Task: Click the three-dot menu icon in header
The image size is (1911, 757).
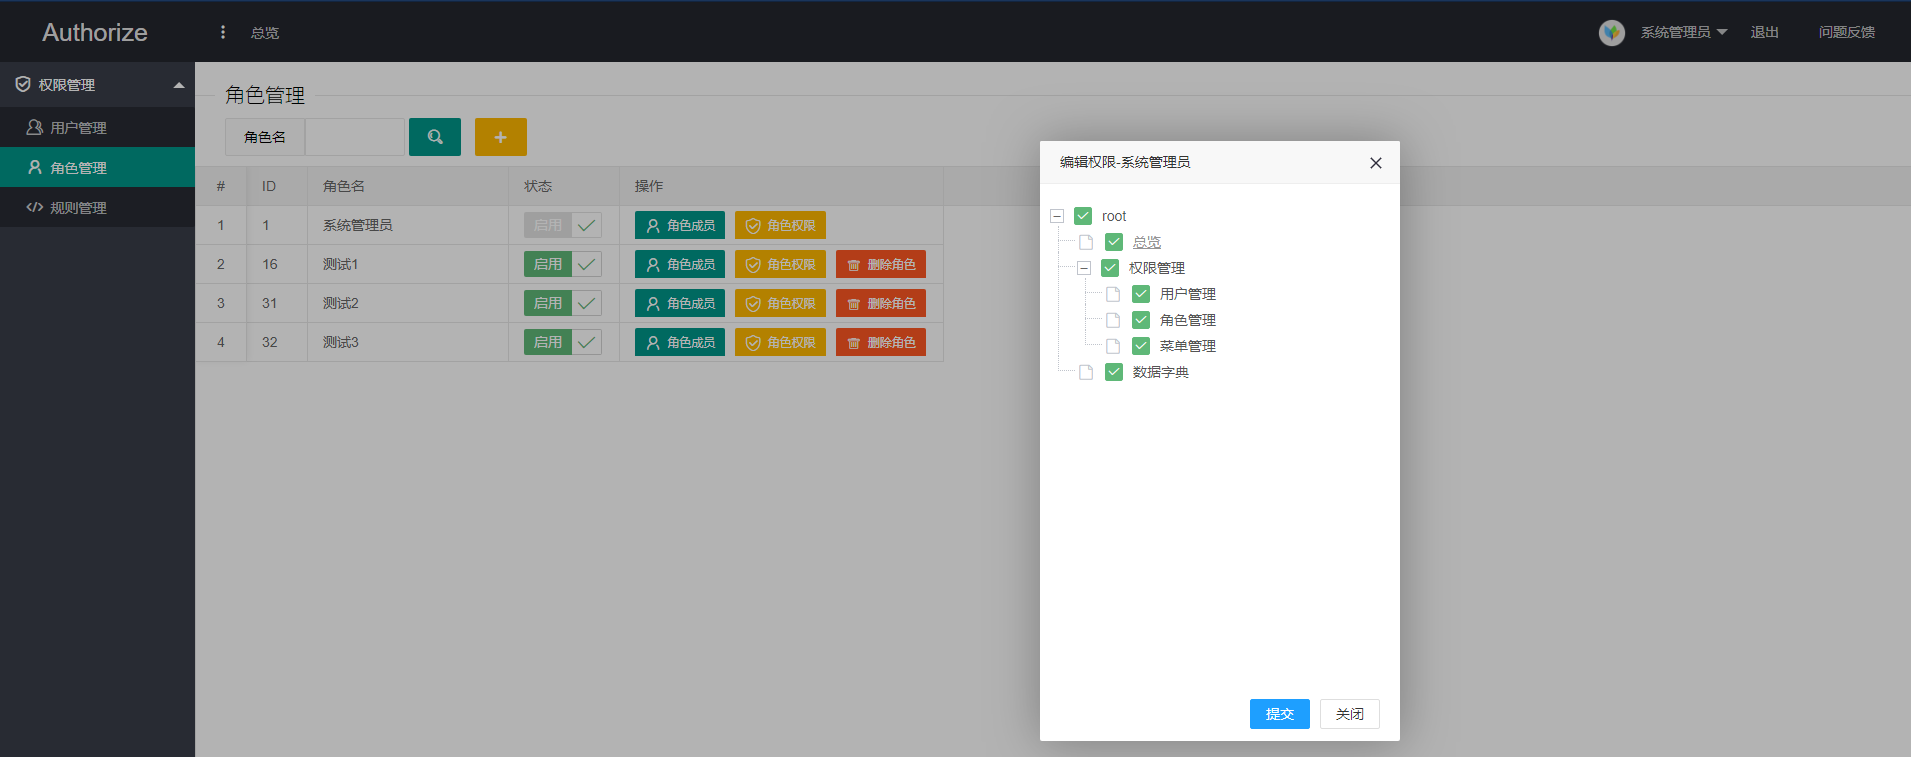Action: coord(222,32)
